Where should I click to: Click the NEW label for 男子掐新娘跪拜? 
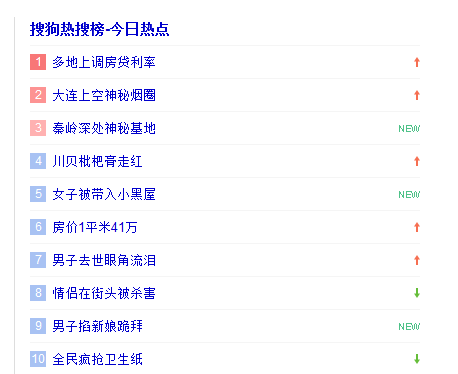point(409,327)
